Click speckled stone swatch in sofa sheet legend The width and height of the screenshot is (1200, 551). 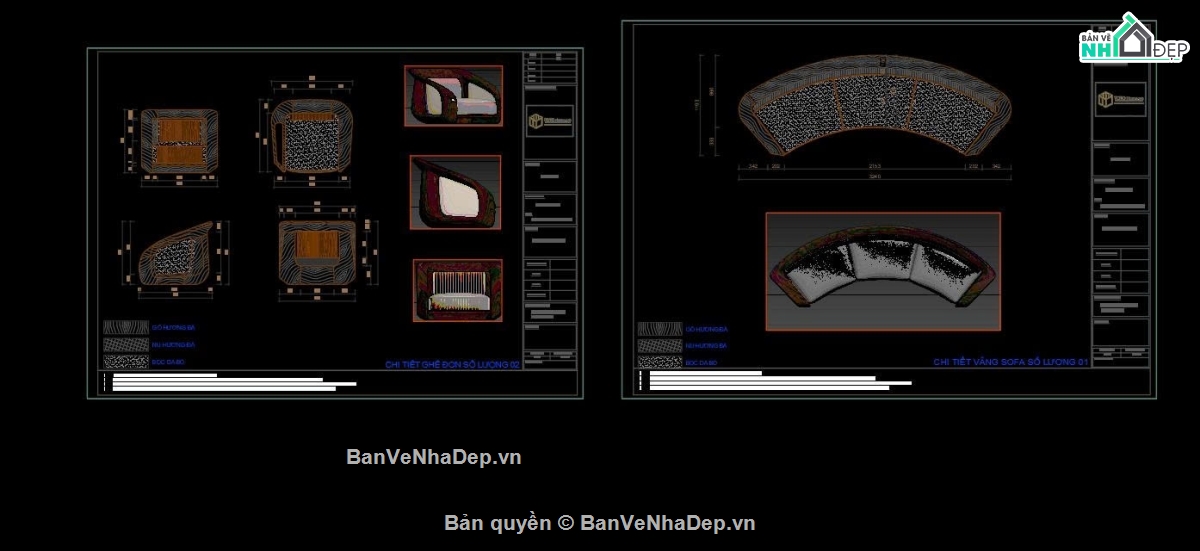pos(660,362)
